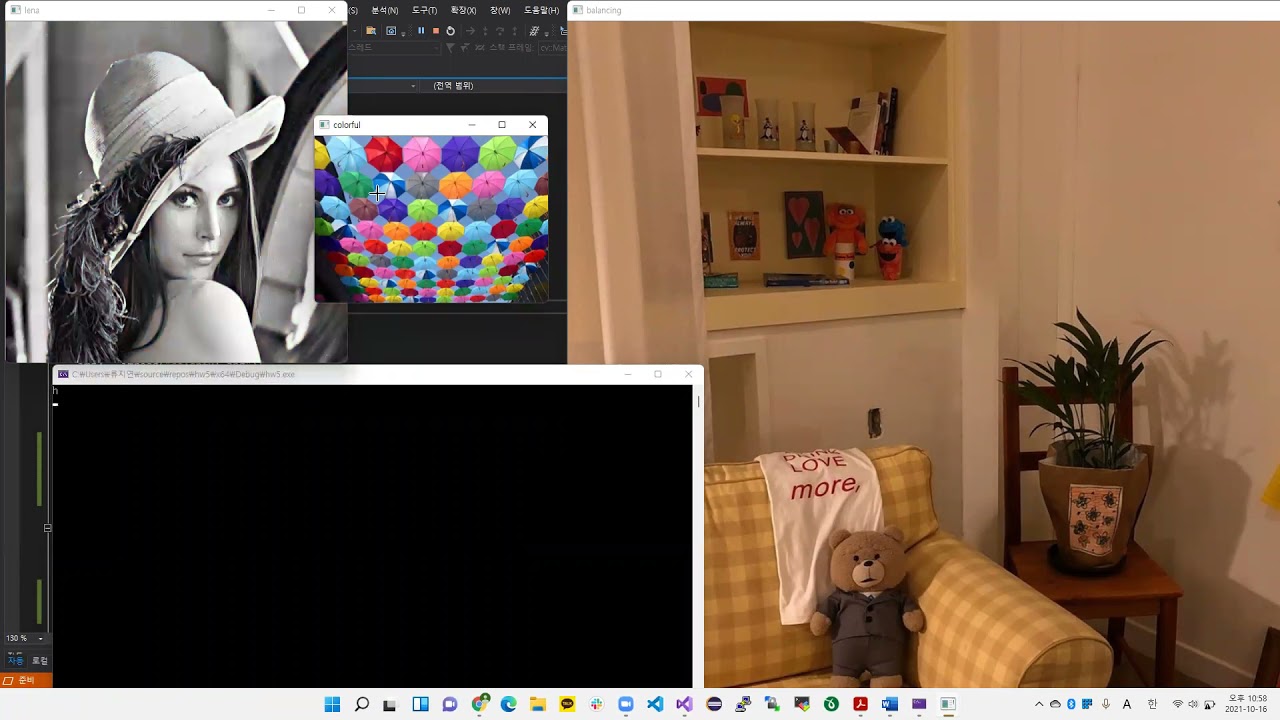
Task: Close the colorful window
Action: coord(533,125)
